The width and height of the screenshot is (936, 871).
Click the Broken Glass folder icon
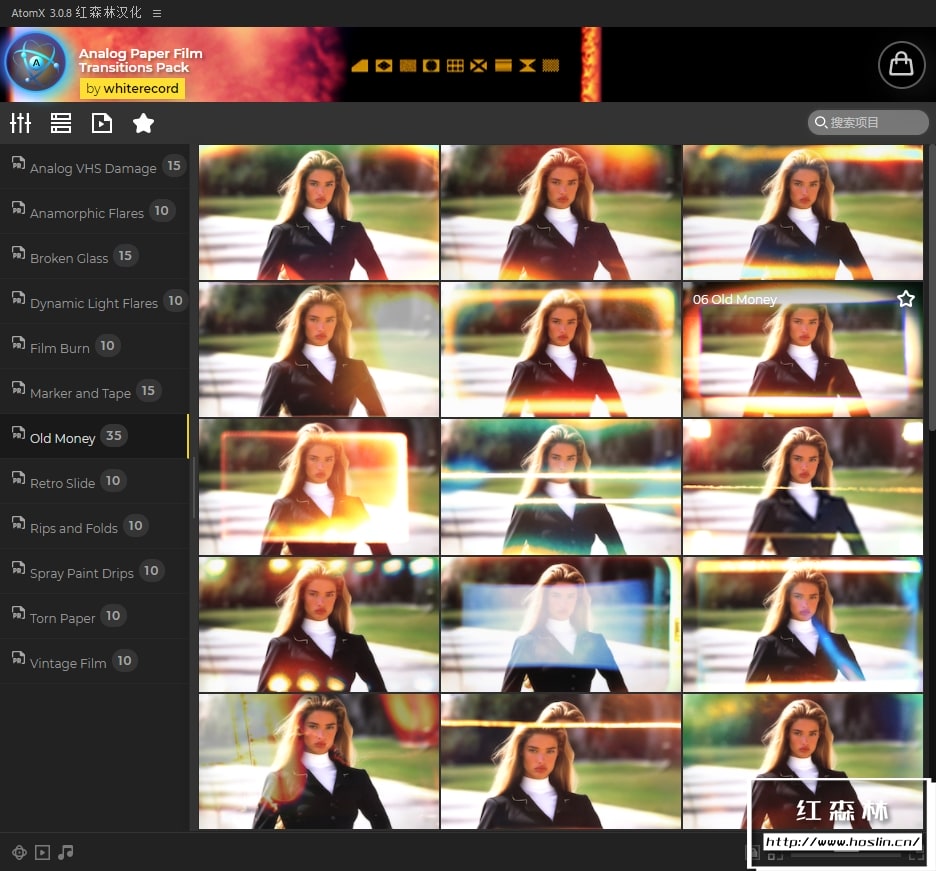click(x=19, y=253)
